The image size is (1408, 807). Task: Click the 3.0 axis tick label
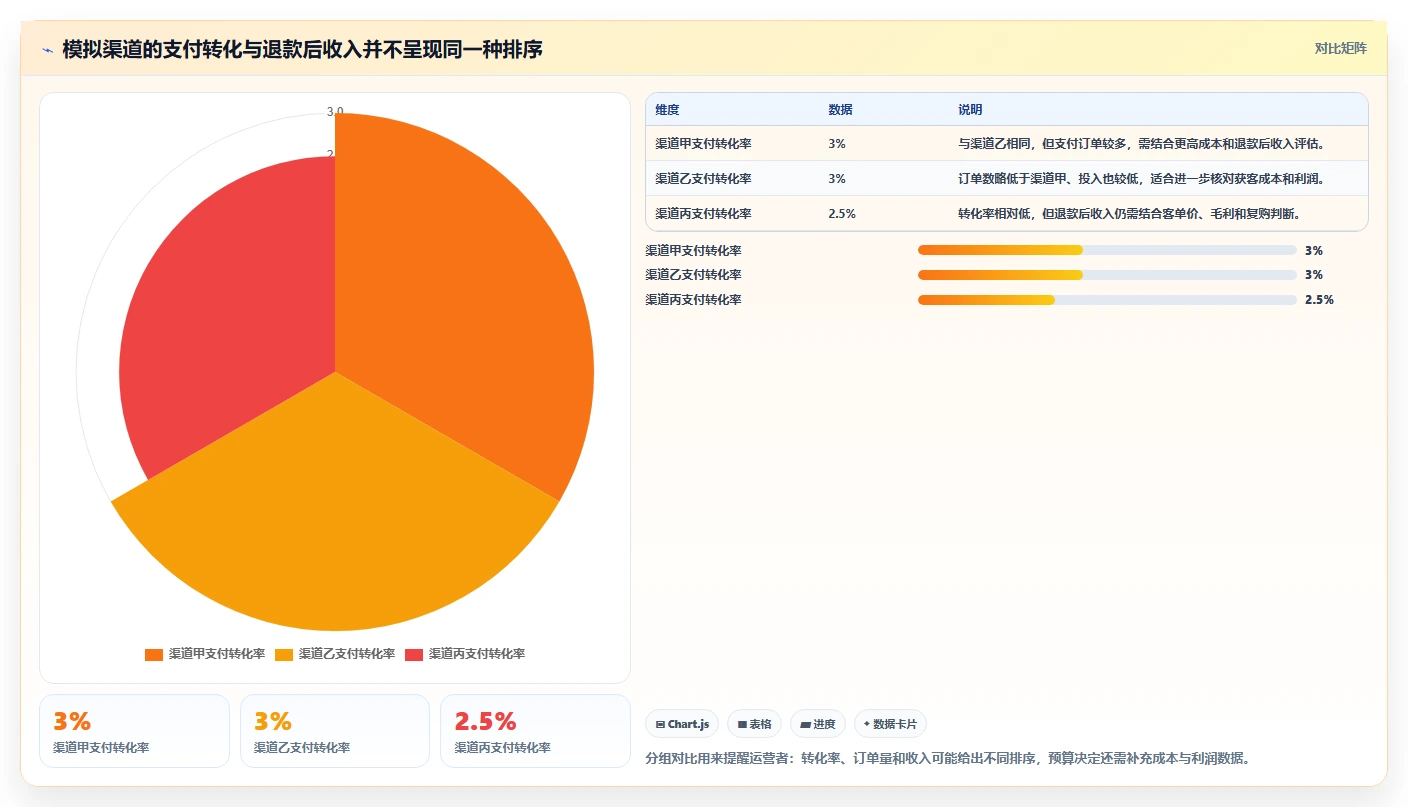(335, 112)
